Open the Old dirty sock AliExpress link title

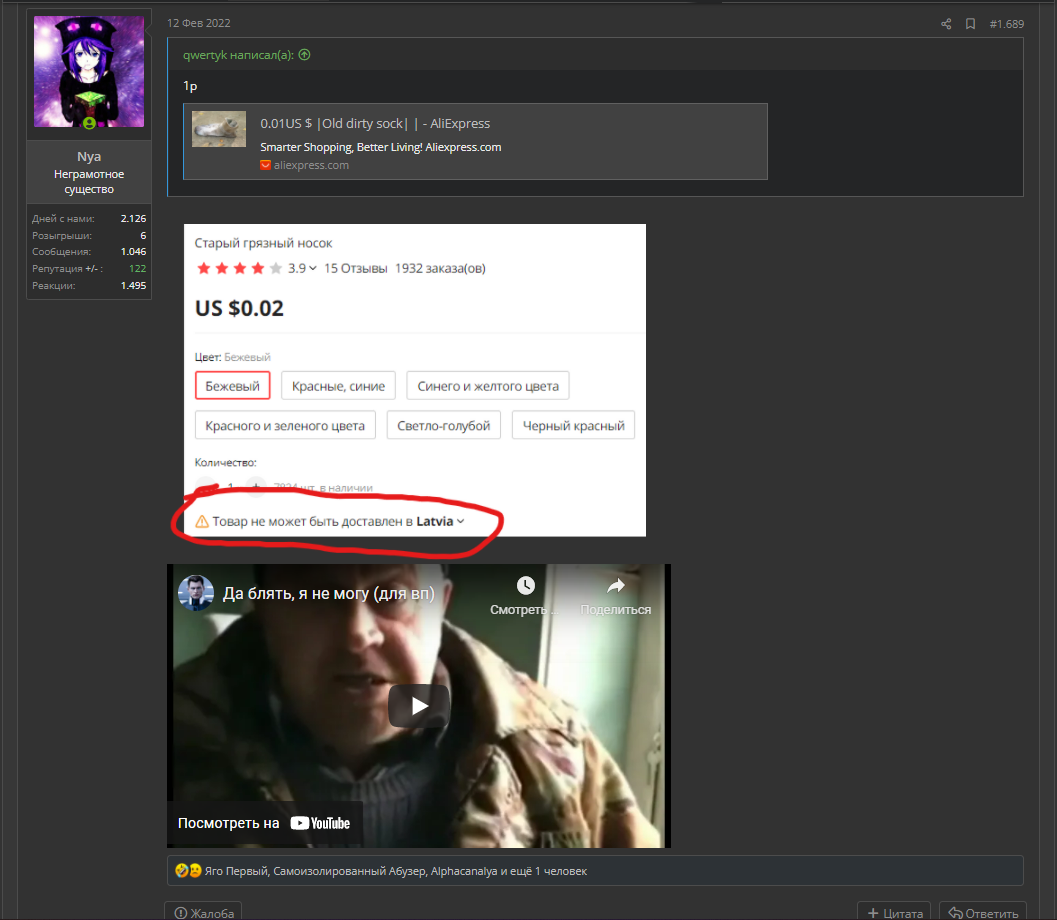click(x=375, y=123)
